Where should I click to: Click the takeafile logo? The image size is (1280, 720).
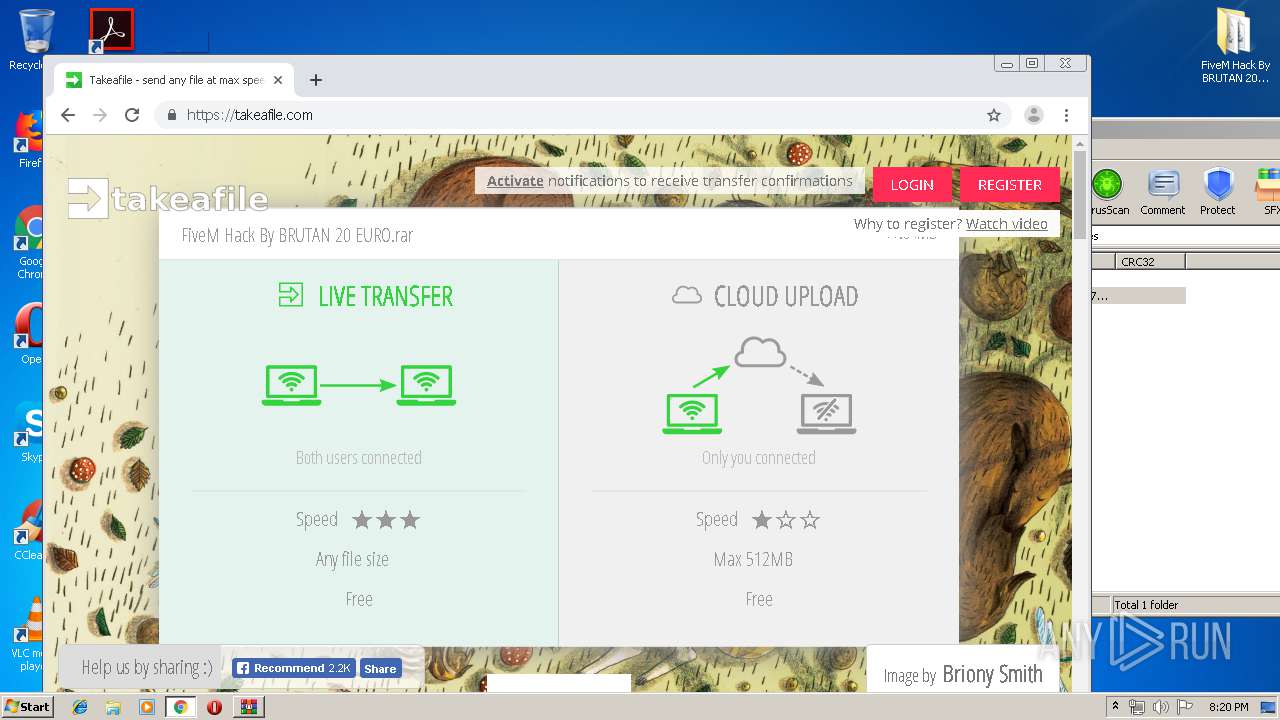(x=168, y=198)
